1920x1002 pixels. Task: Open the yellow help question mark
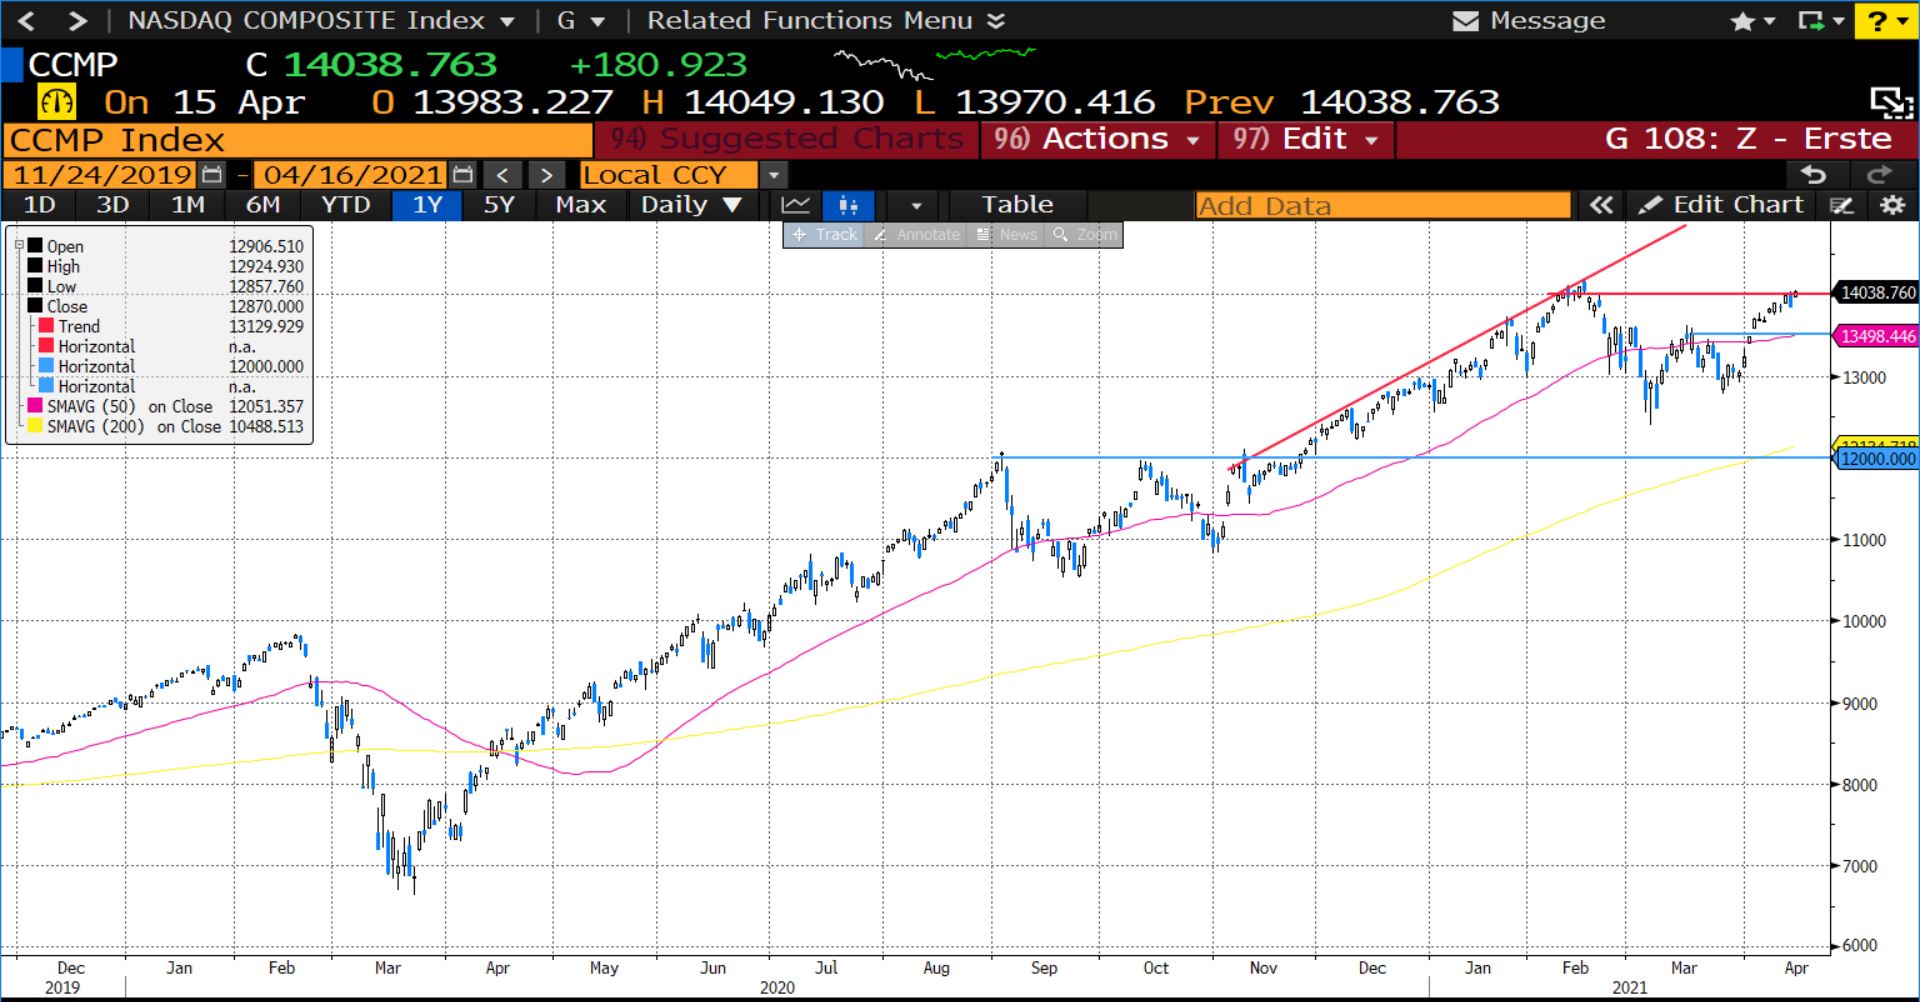coord(1877,21)
